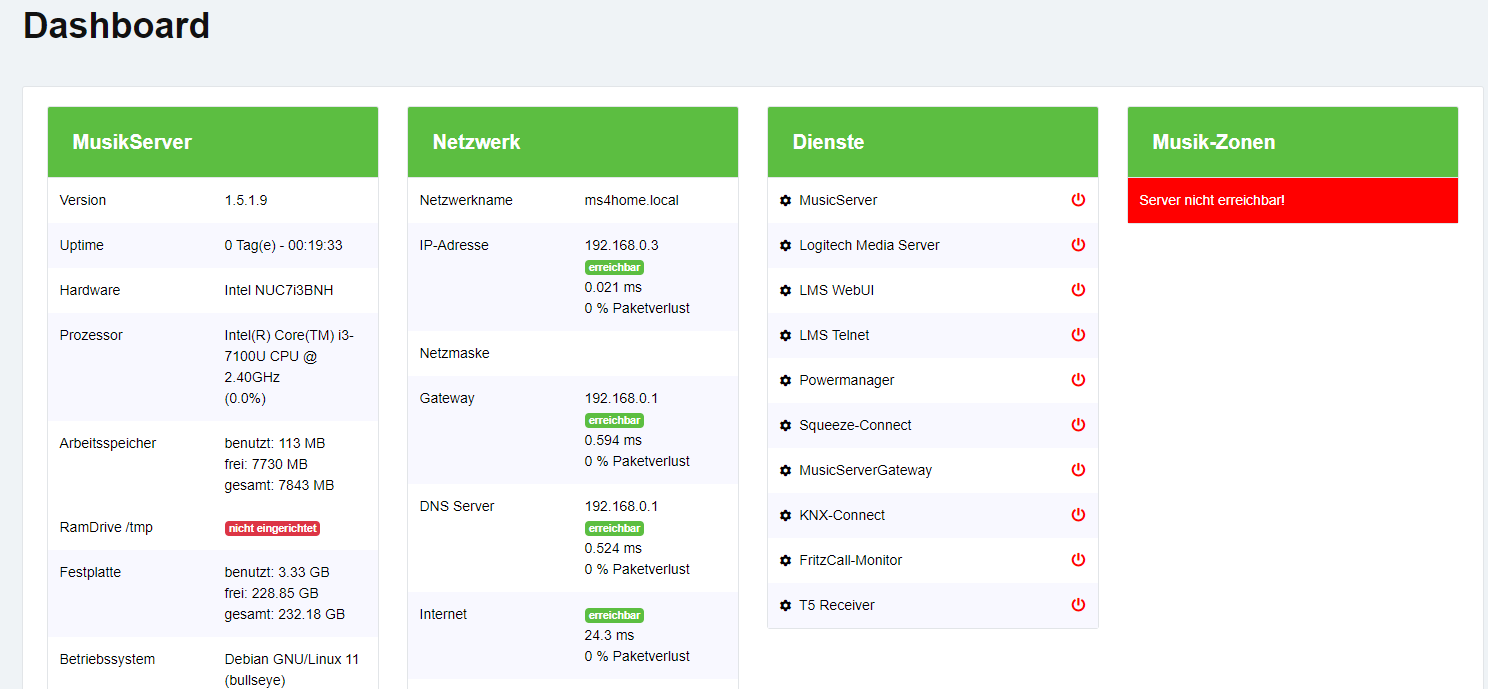
Task: Toggle power for T5 Receiver
Action: [1078, 605]
